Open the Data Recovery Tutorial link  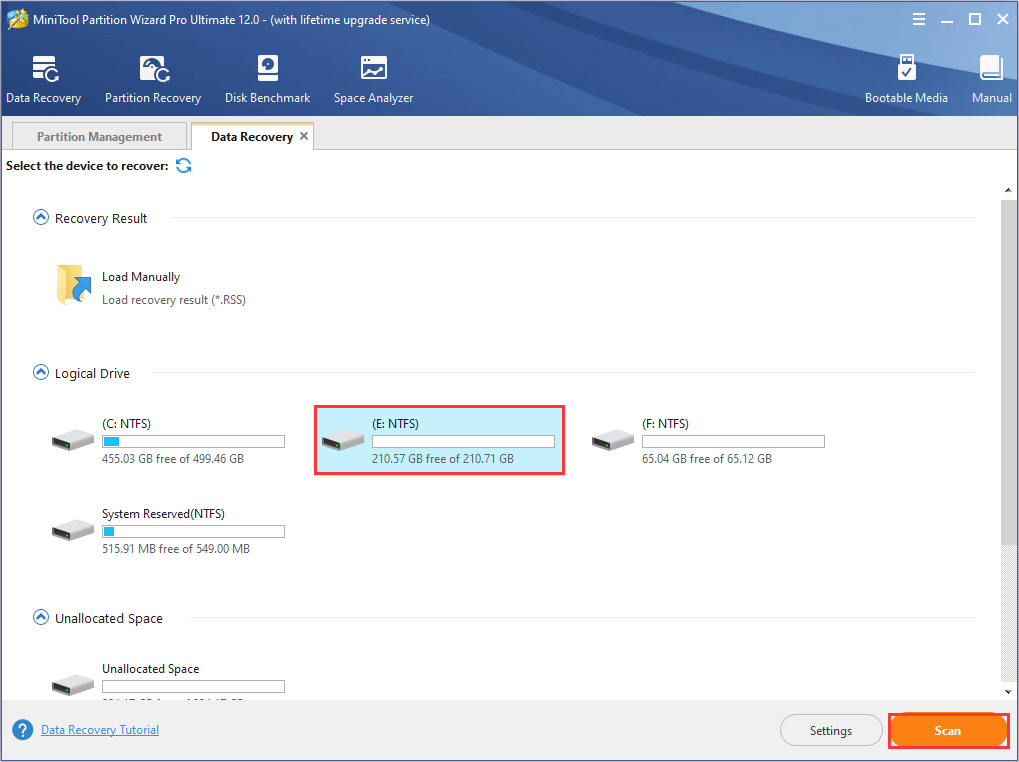(100, 730)
